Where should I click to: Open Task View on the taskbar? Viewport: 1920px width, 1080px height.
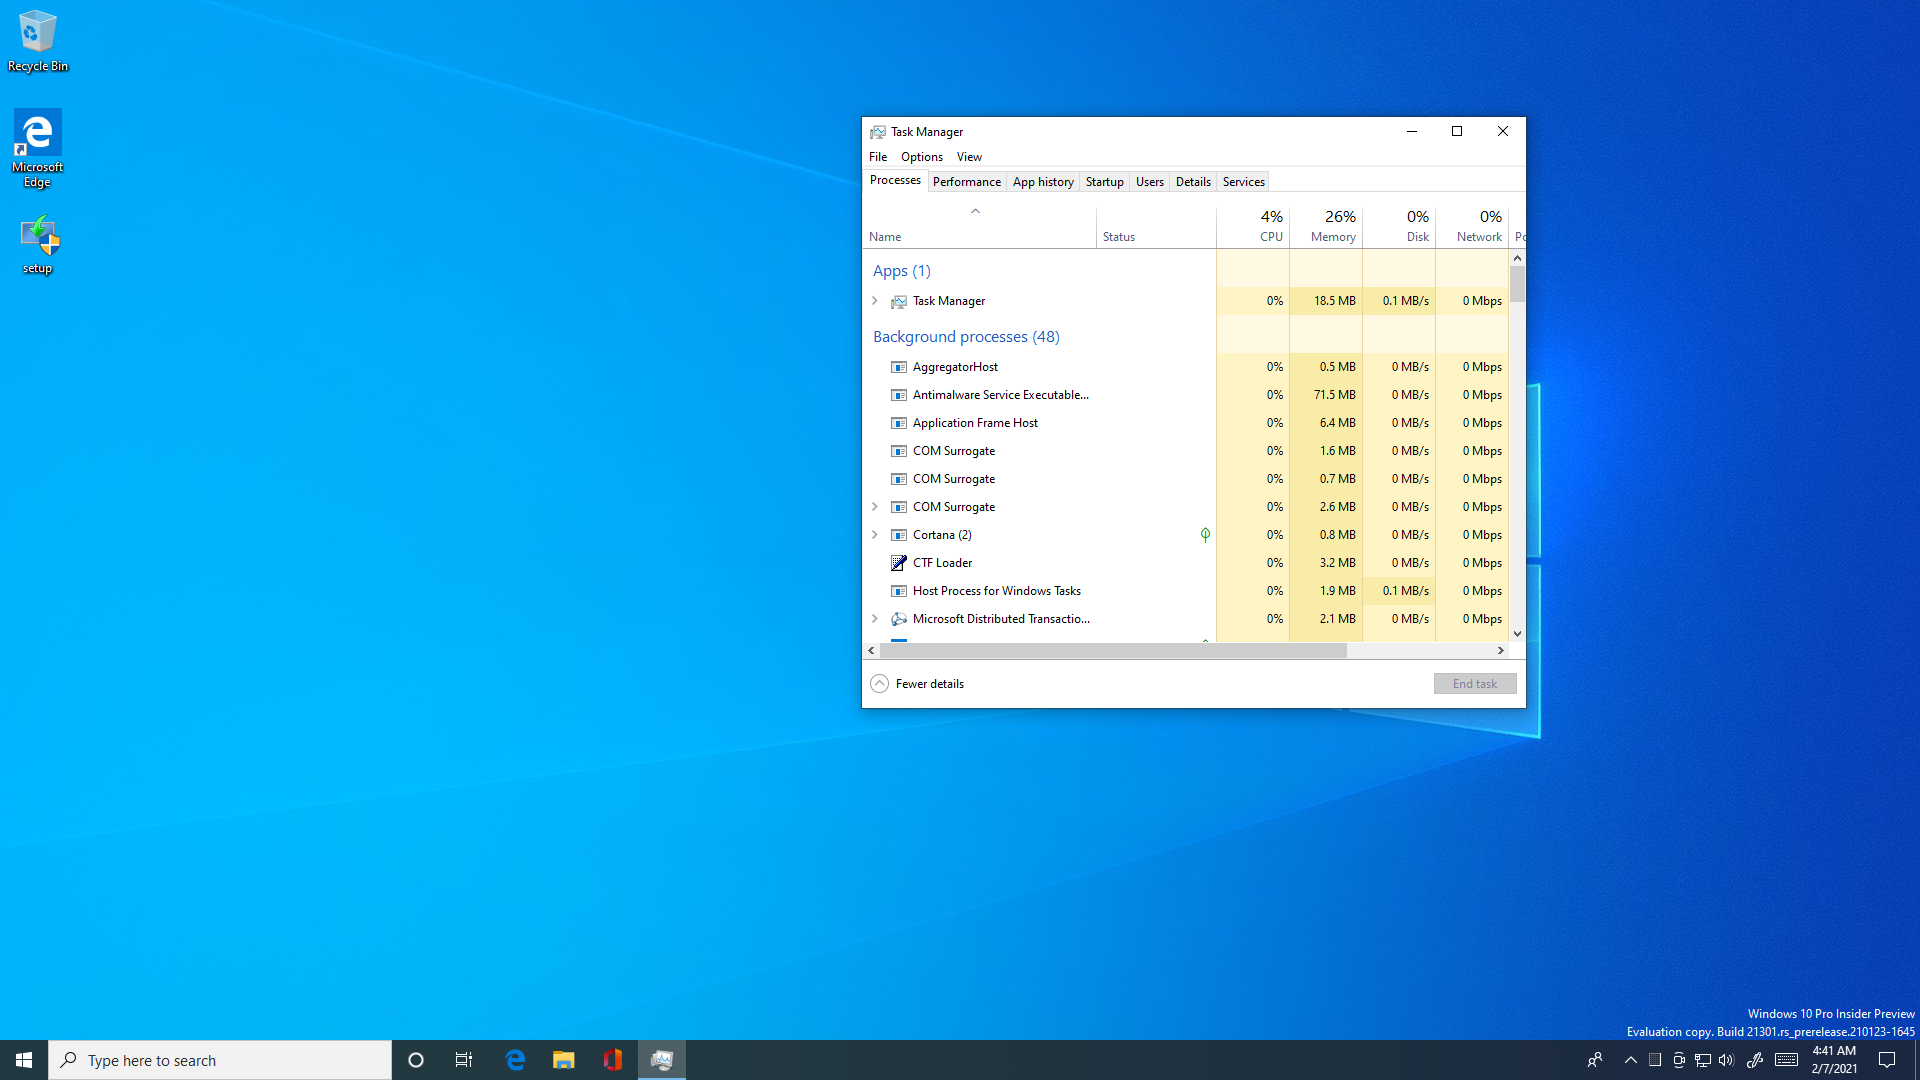[x=464, y=1060]
